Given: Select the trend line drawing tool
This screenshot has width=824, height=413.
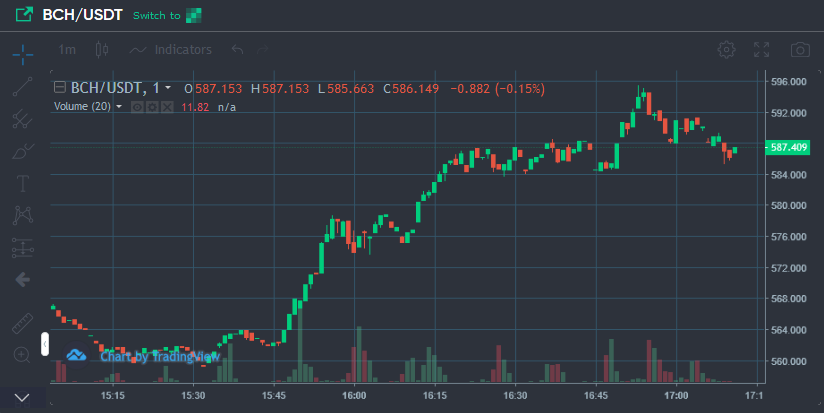Looking at the screenshot, I should click(x=23, y=87).
